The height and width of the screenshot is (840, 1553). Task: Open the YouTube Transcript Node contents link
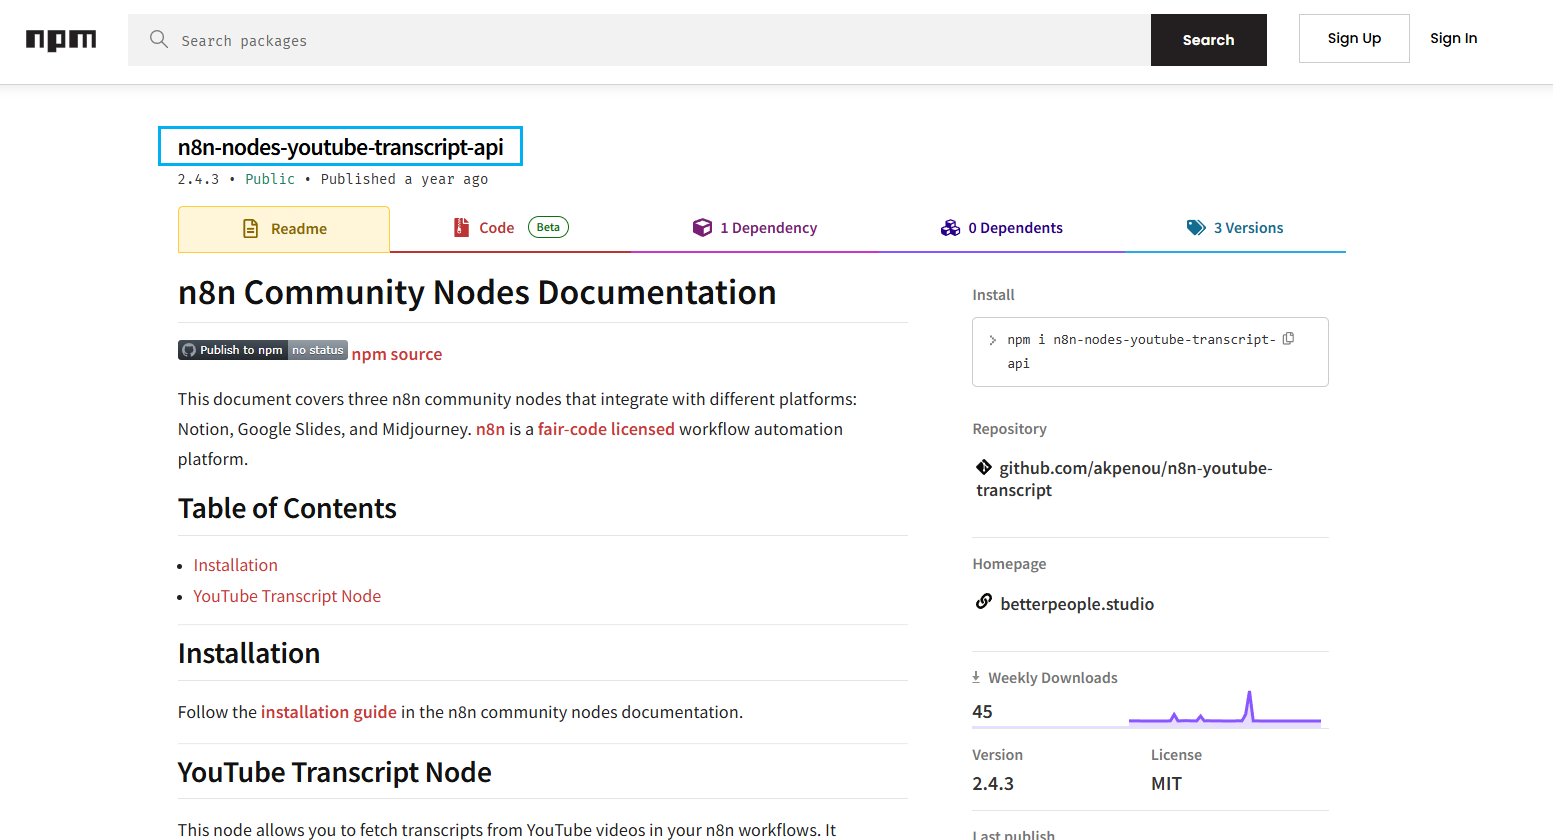point(287,596)
